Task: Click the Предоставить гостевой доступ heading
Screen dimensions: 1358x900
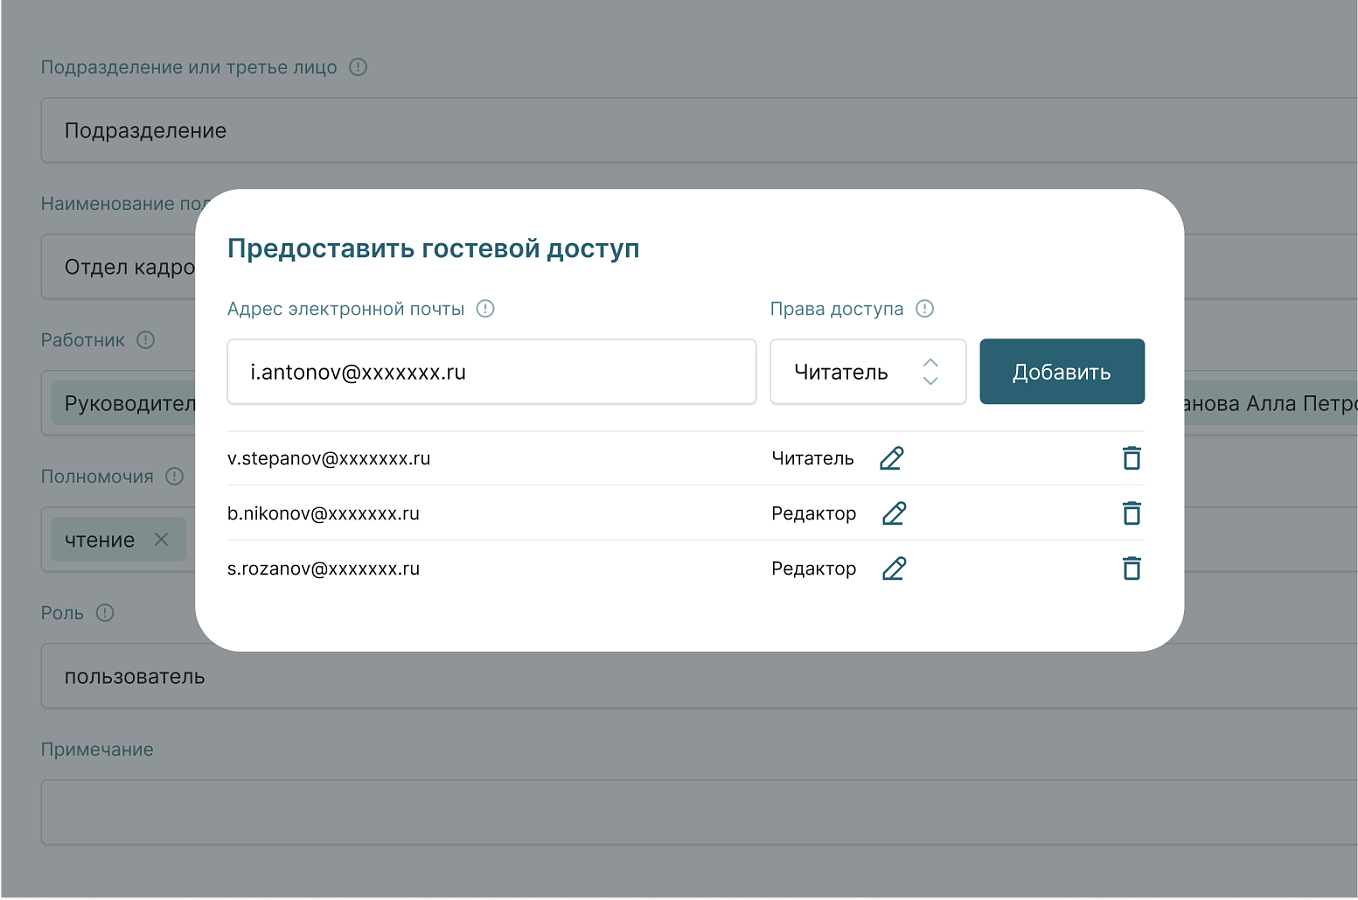Action: pos(433,248)
